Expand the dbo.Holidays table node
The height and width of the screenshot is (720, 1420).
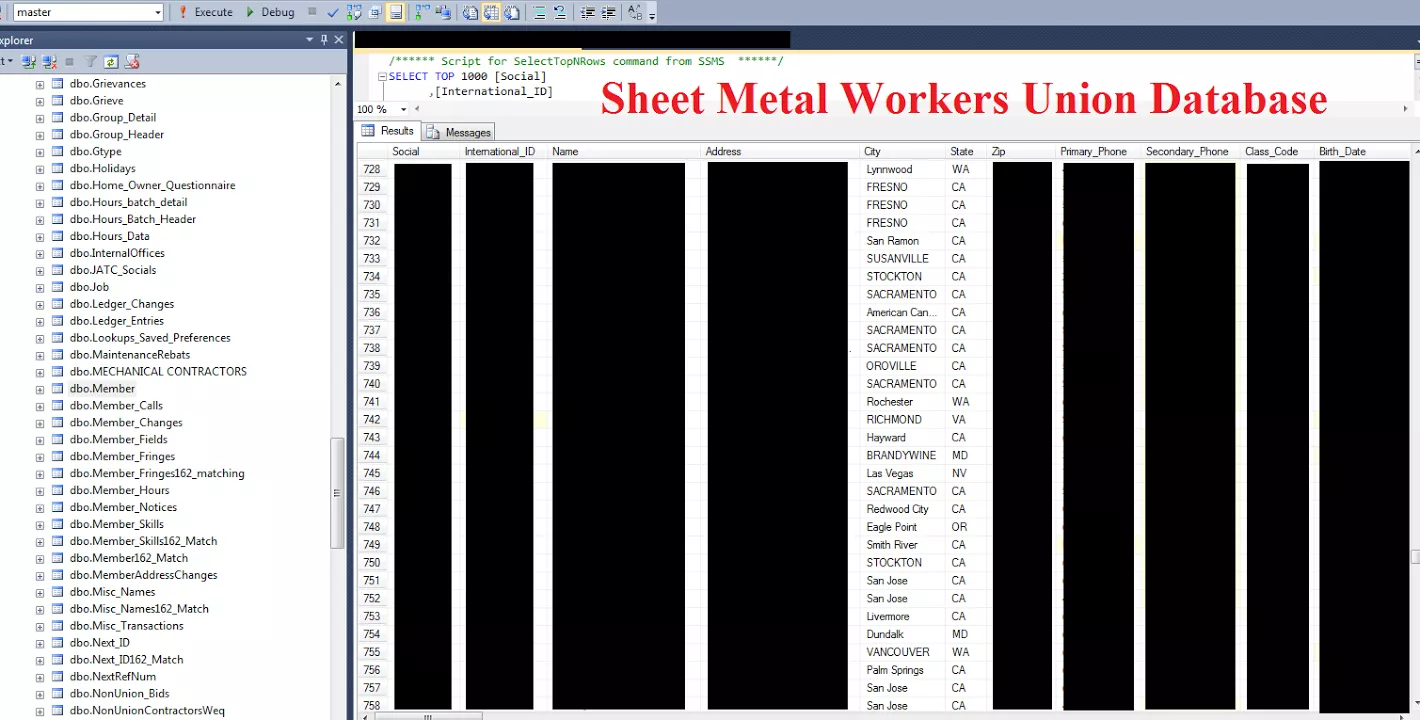pyautogui.click(x=38, y=168)
